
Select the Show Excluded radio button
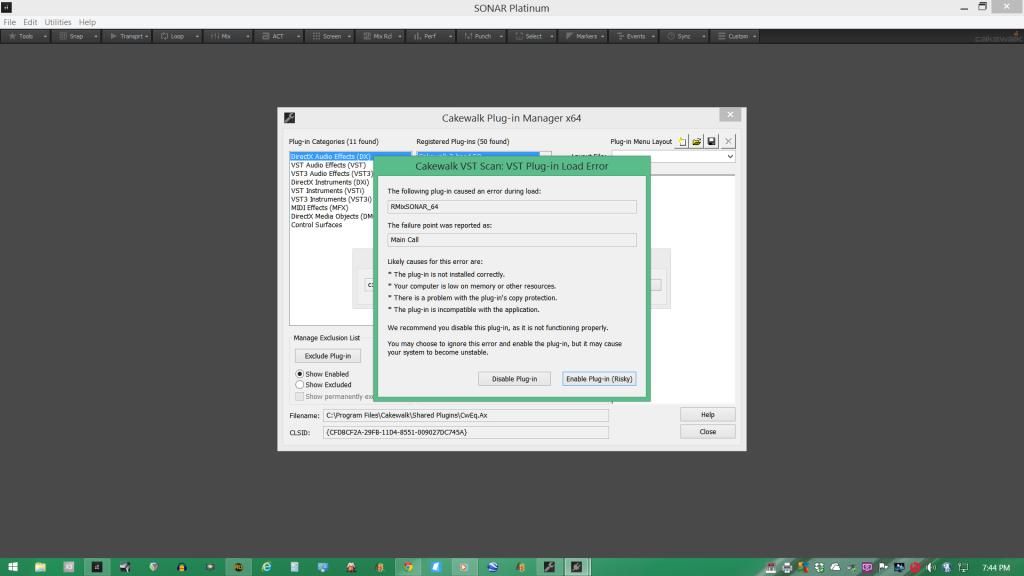click(x=300, y=384)
